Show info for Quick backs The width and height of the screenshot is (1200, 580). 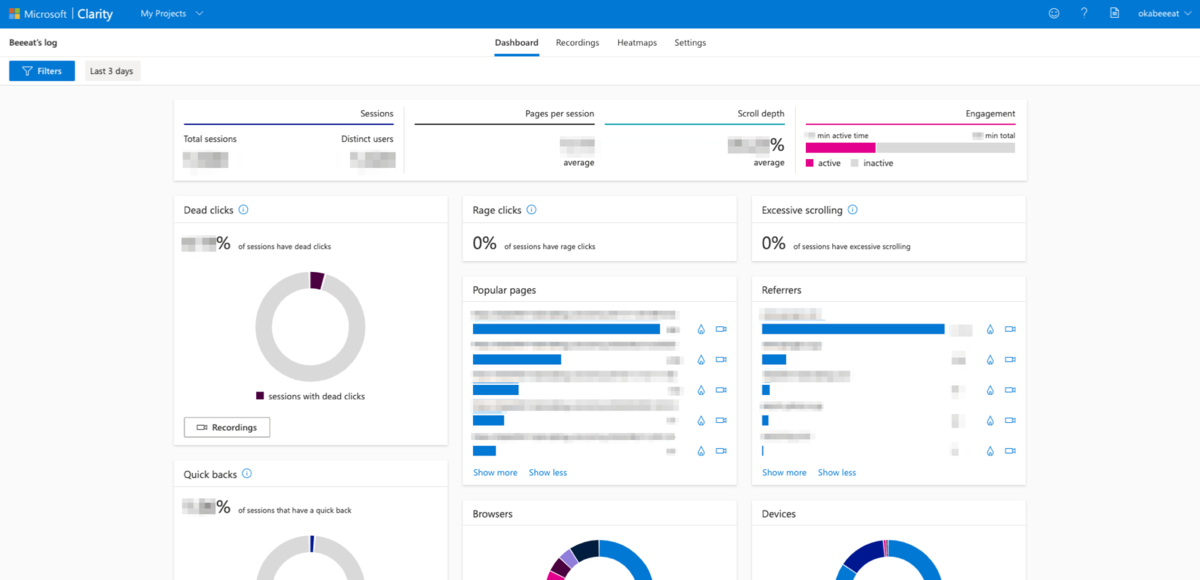[246, 474]
